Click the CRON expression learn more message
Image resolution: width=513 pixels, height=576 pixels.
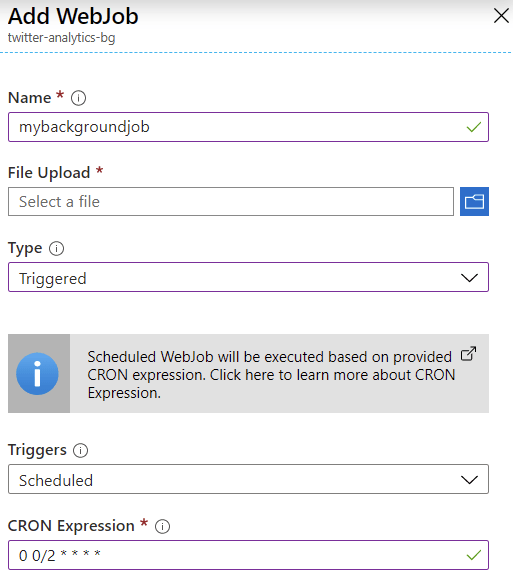[x=271, y=375]
